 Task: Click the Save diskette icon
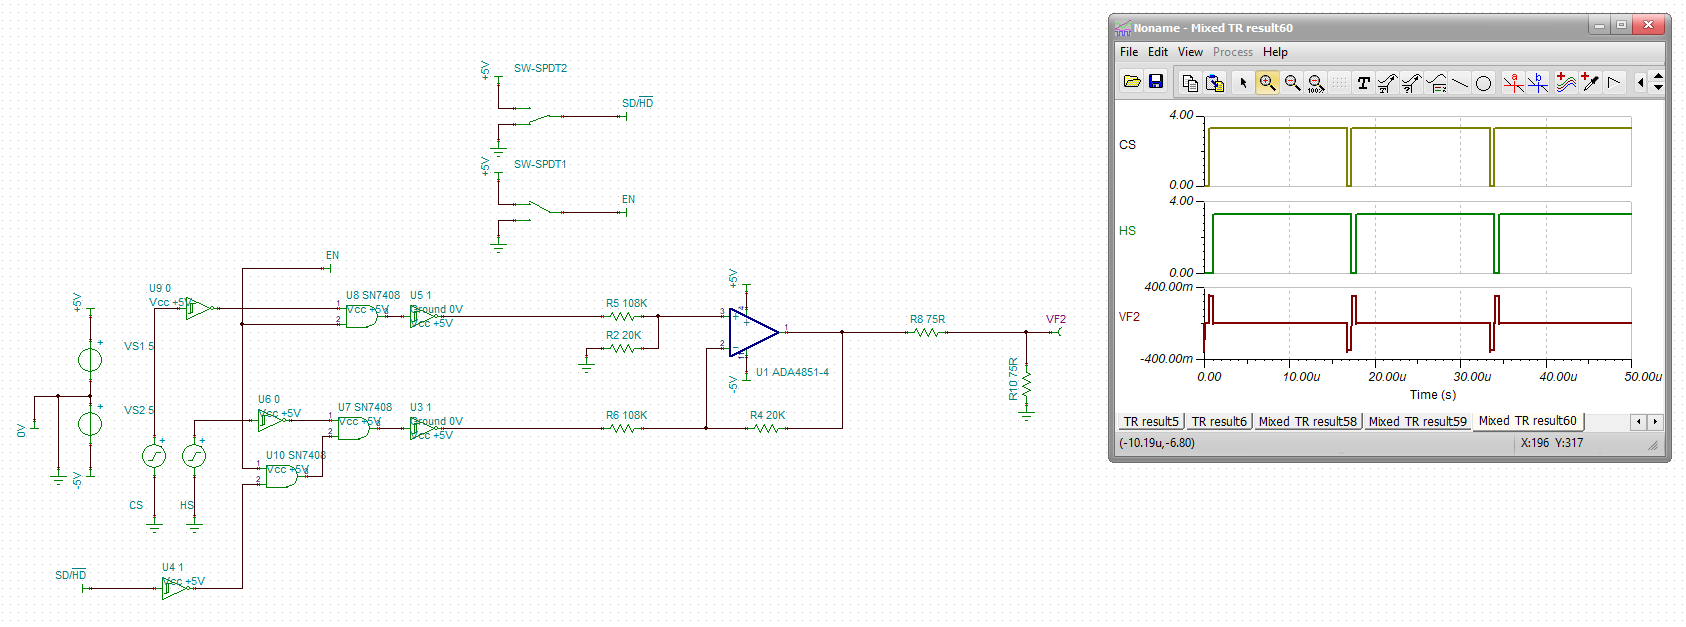coord(1156,82)
